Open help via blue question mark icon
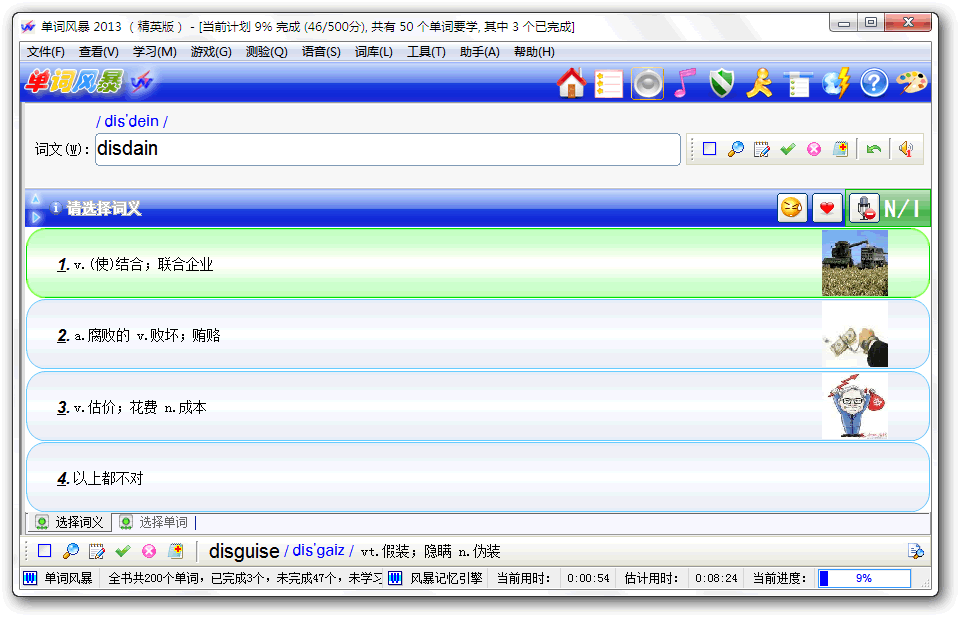The image size is (959, 617). coord(874,83)
